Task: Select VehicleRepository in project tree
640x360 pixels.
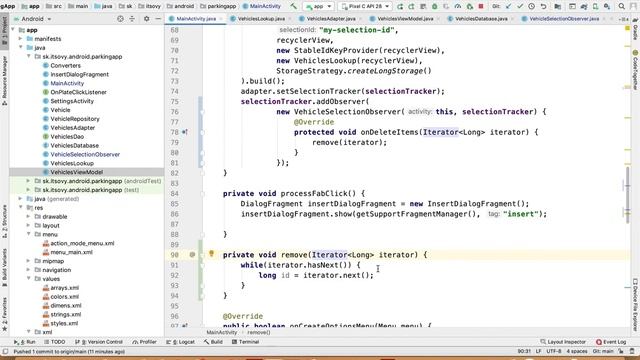Action: 75,119
